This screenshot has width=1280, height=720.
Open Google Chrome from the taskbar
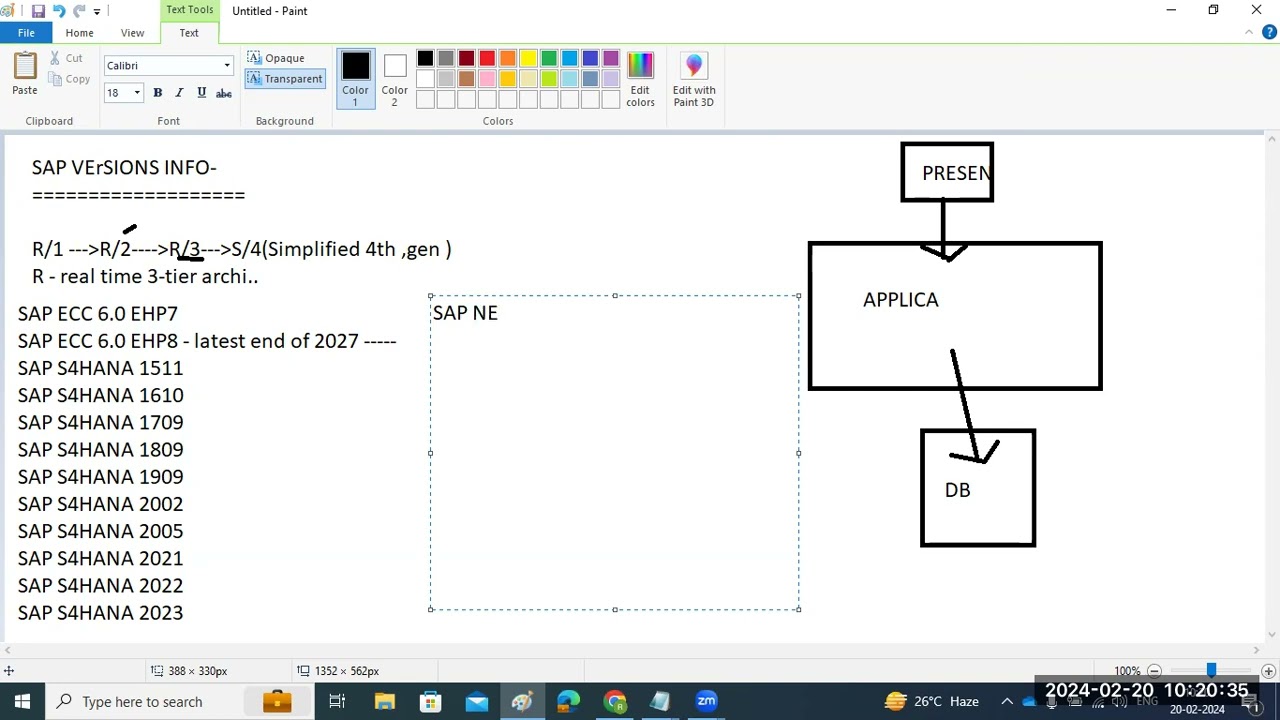tap(615, 701)
